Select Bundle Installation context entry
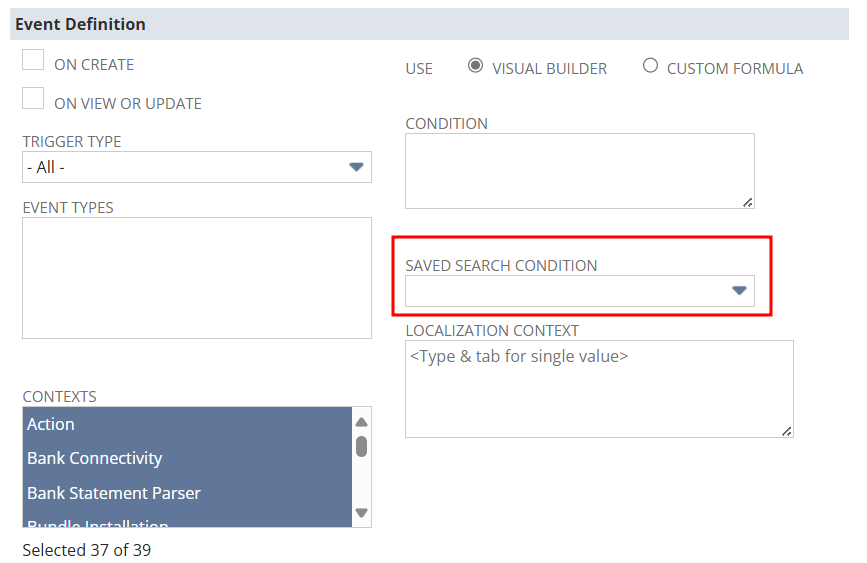 186,522
